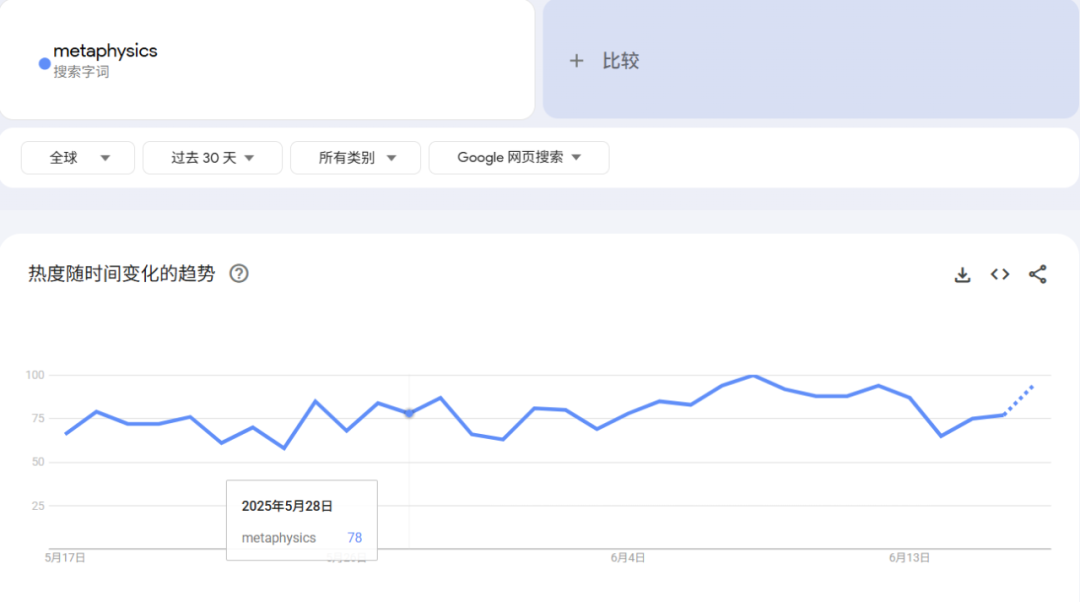
Task: Click the 6月13日 axis date label
Action: coord(910,558)
